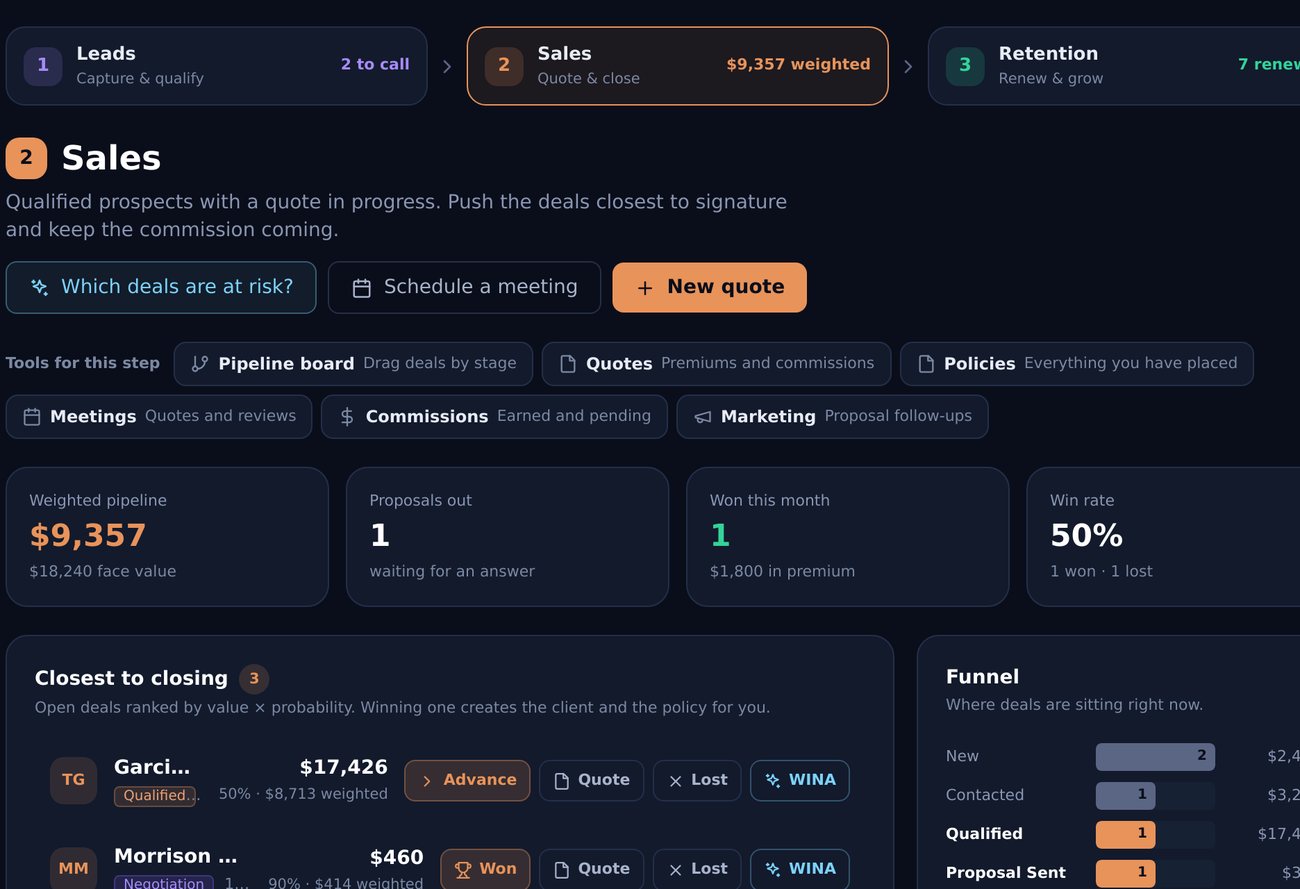Ask WINA about the Garcia deal

pyautogui.click(x=800, y=781)
